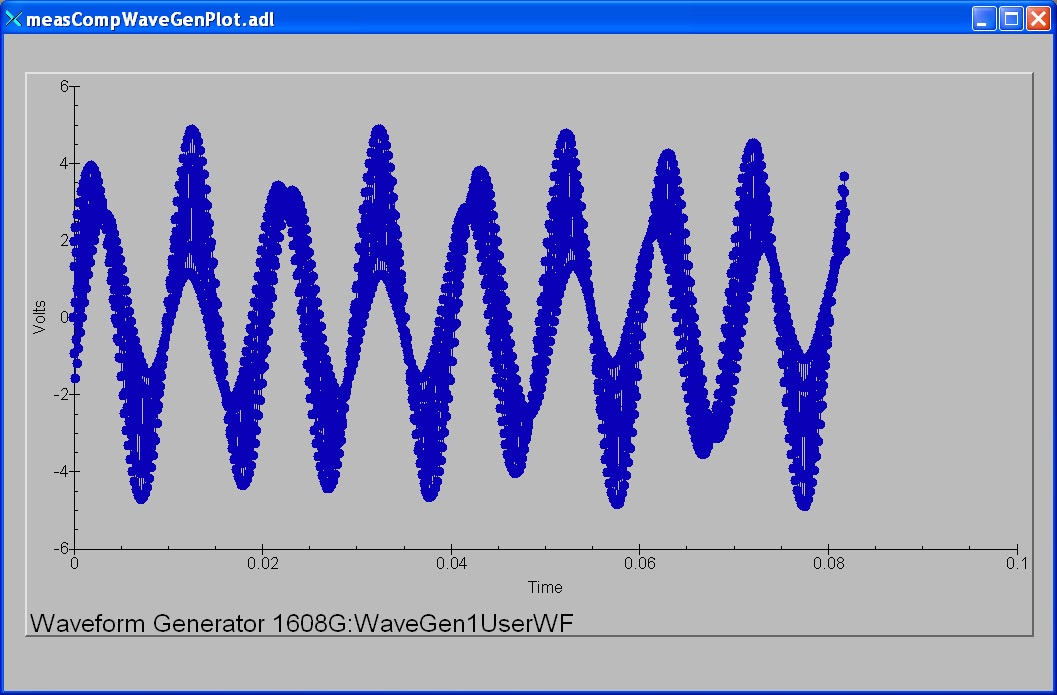Maximize the measCompWaveGenPlot.adl window
This screenshot has width=1057, height=695.
click(x=1011, y=18)
